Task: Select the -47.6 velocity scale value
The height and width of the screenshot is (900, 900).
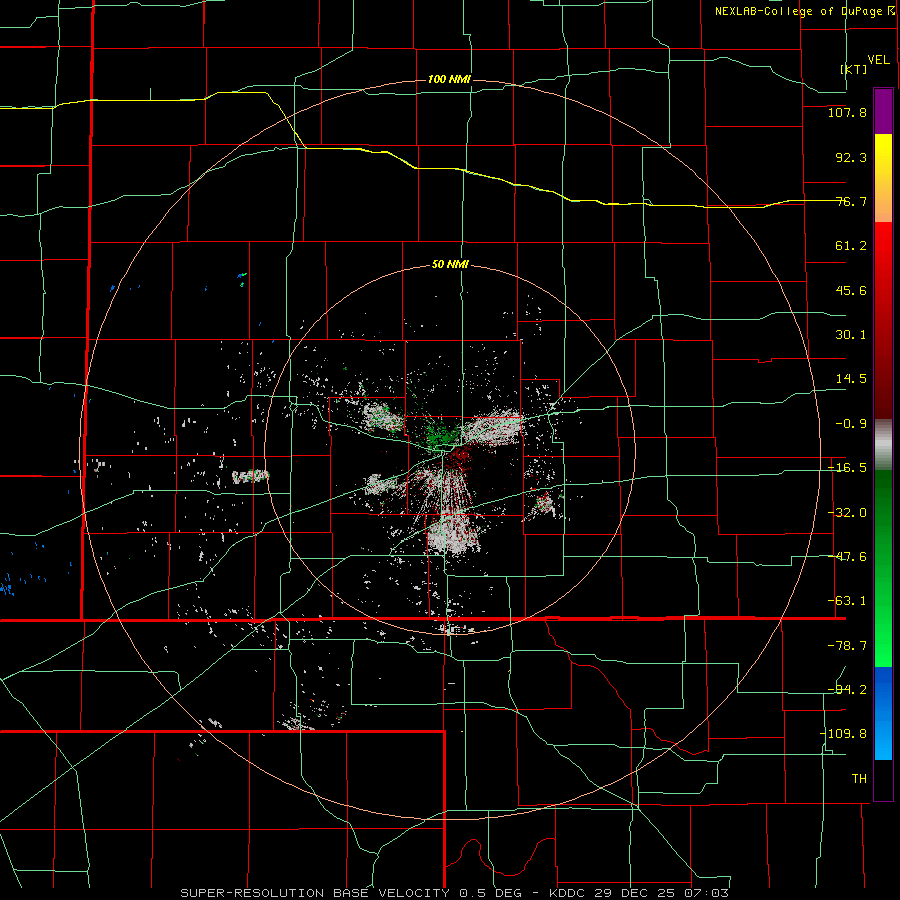Action: [x=847, y=557]
